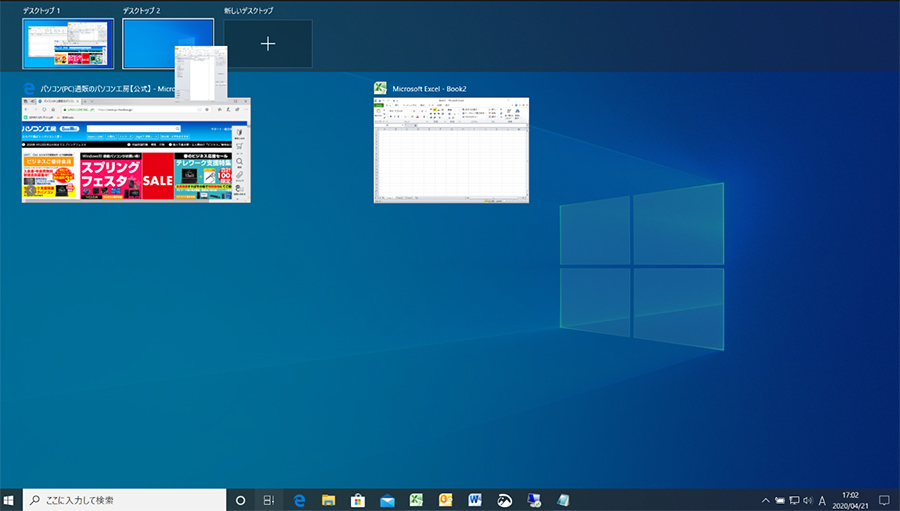This screenshot has width=900, height=511.
Task: Open Outlook from the taskbar
Action: tap(446, 499)
